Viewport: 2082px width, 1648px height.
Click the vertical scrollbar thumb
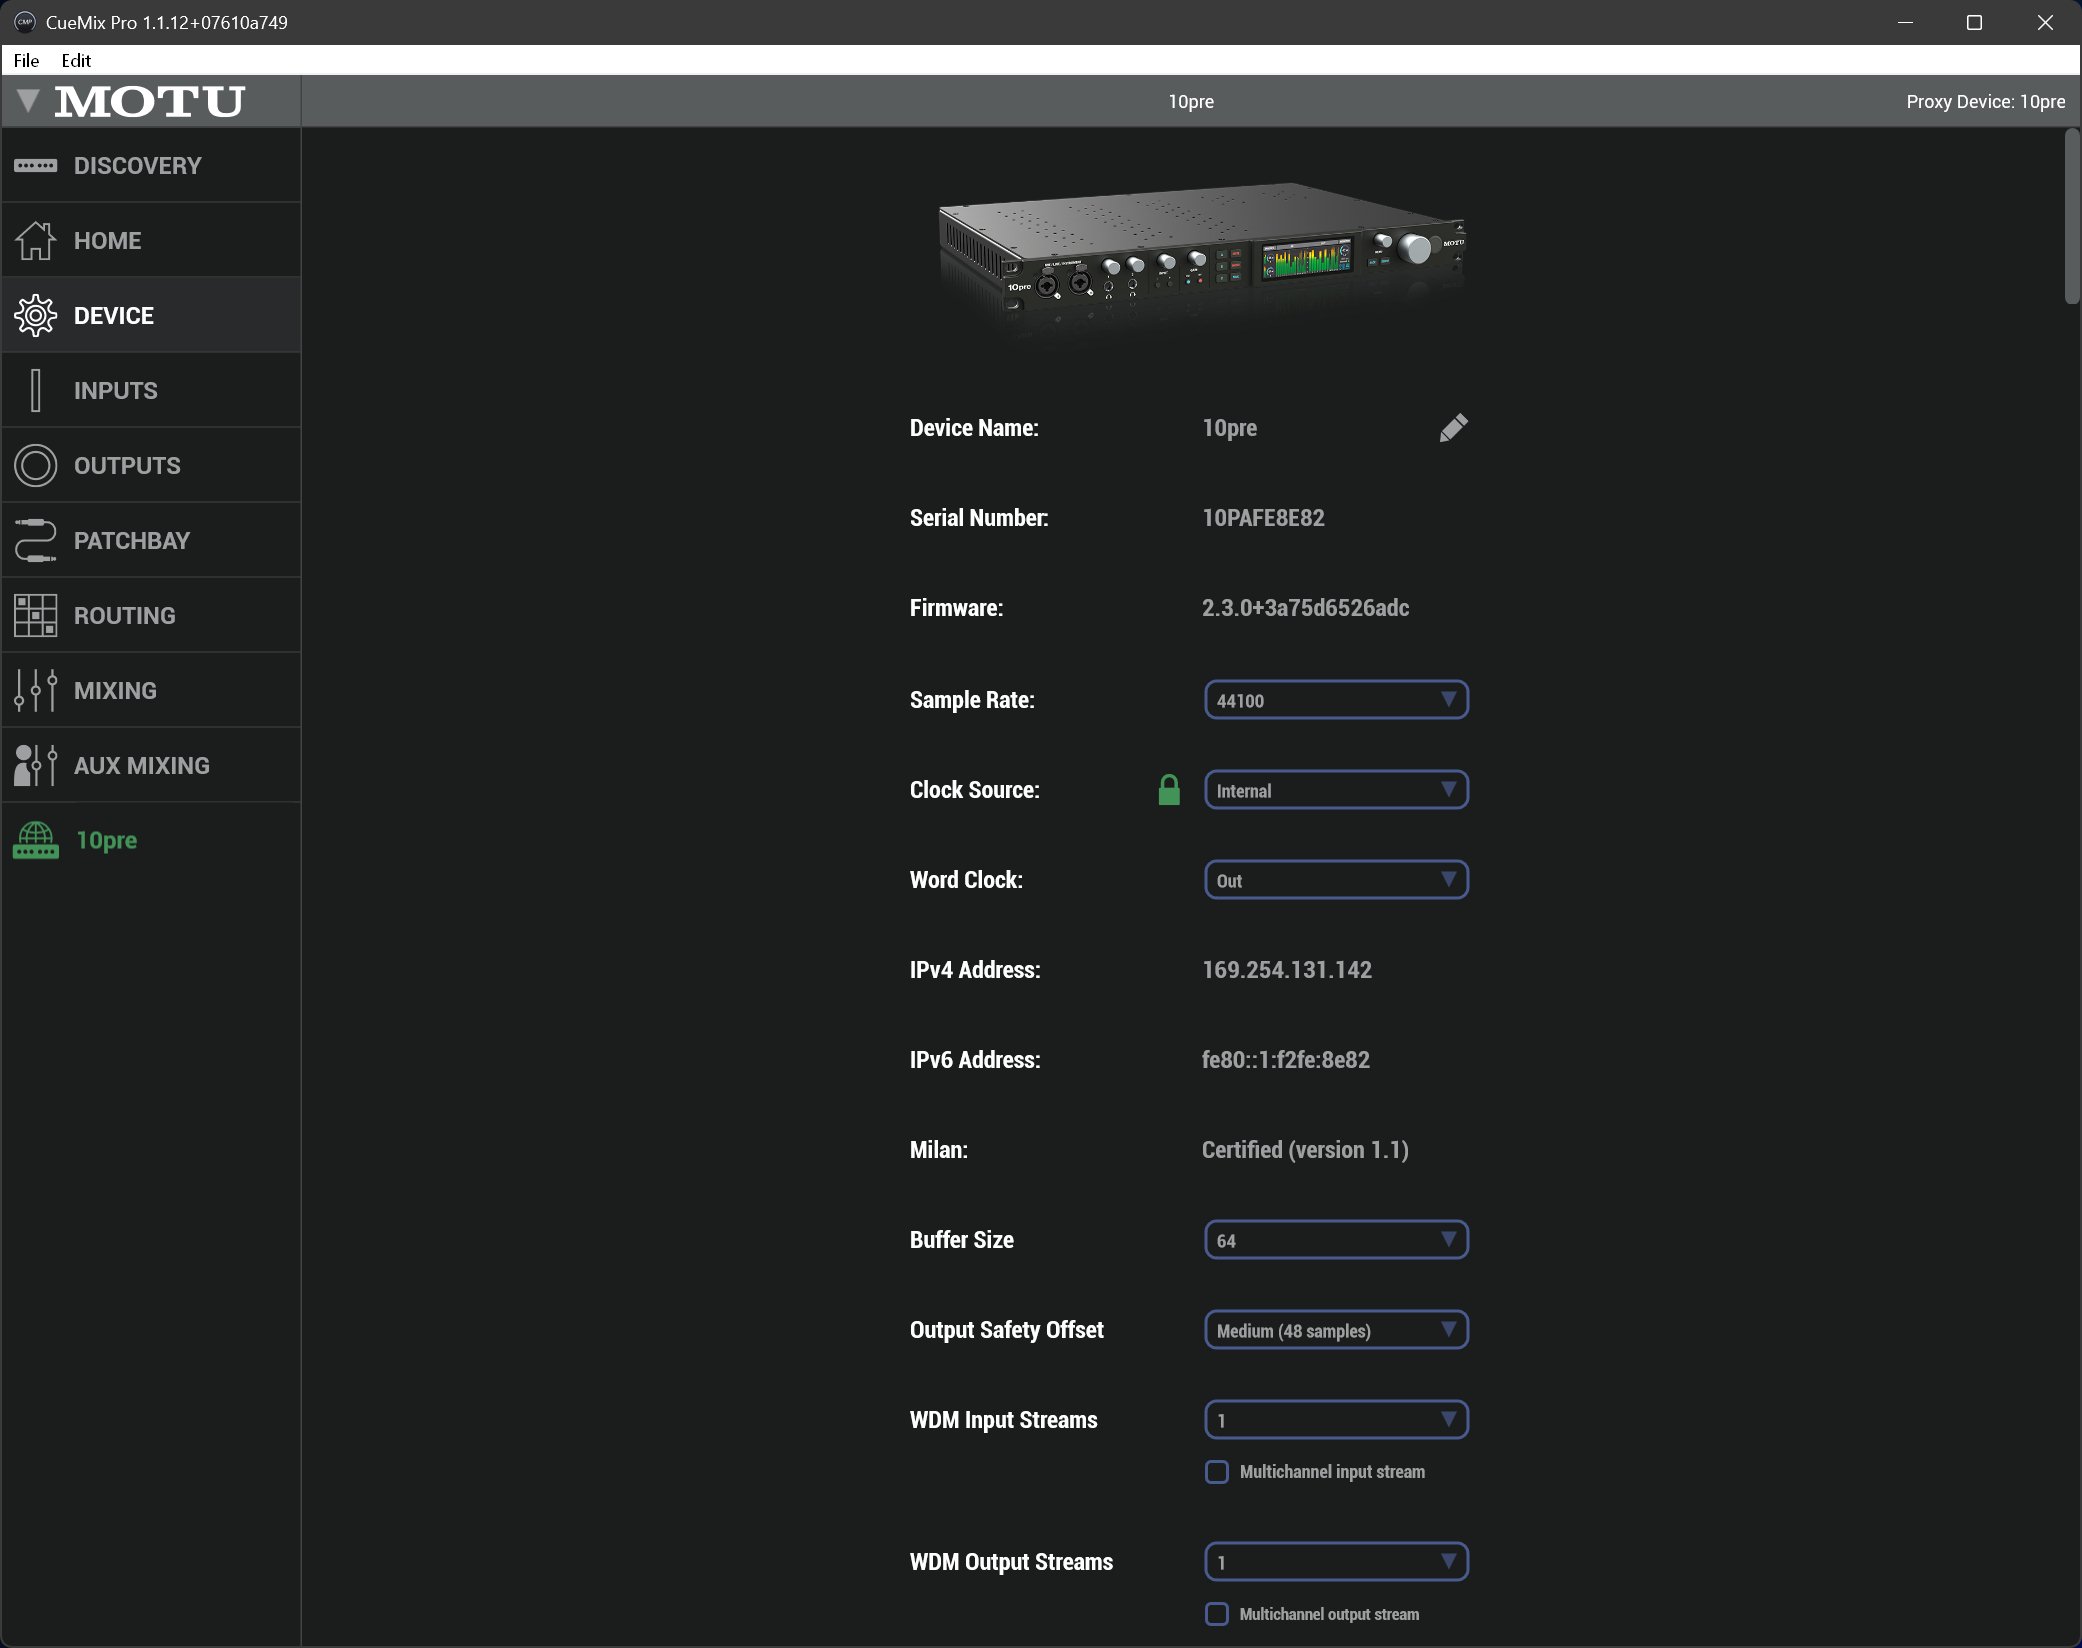pyautogui.click(x=2072, y=216)
